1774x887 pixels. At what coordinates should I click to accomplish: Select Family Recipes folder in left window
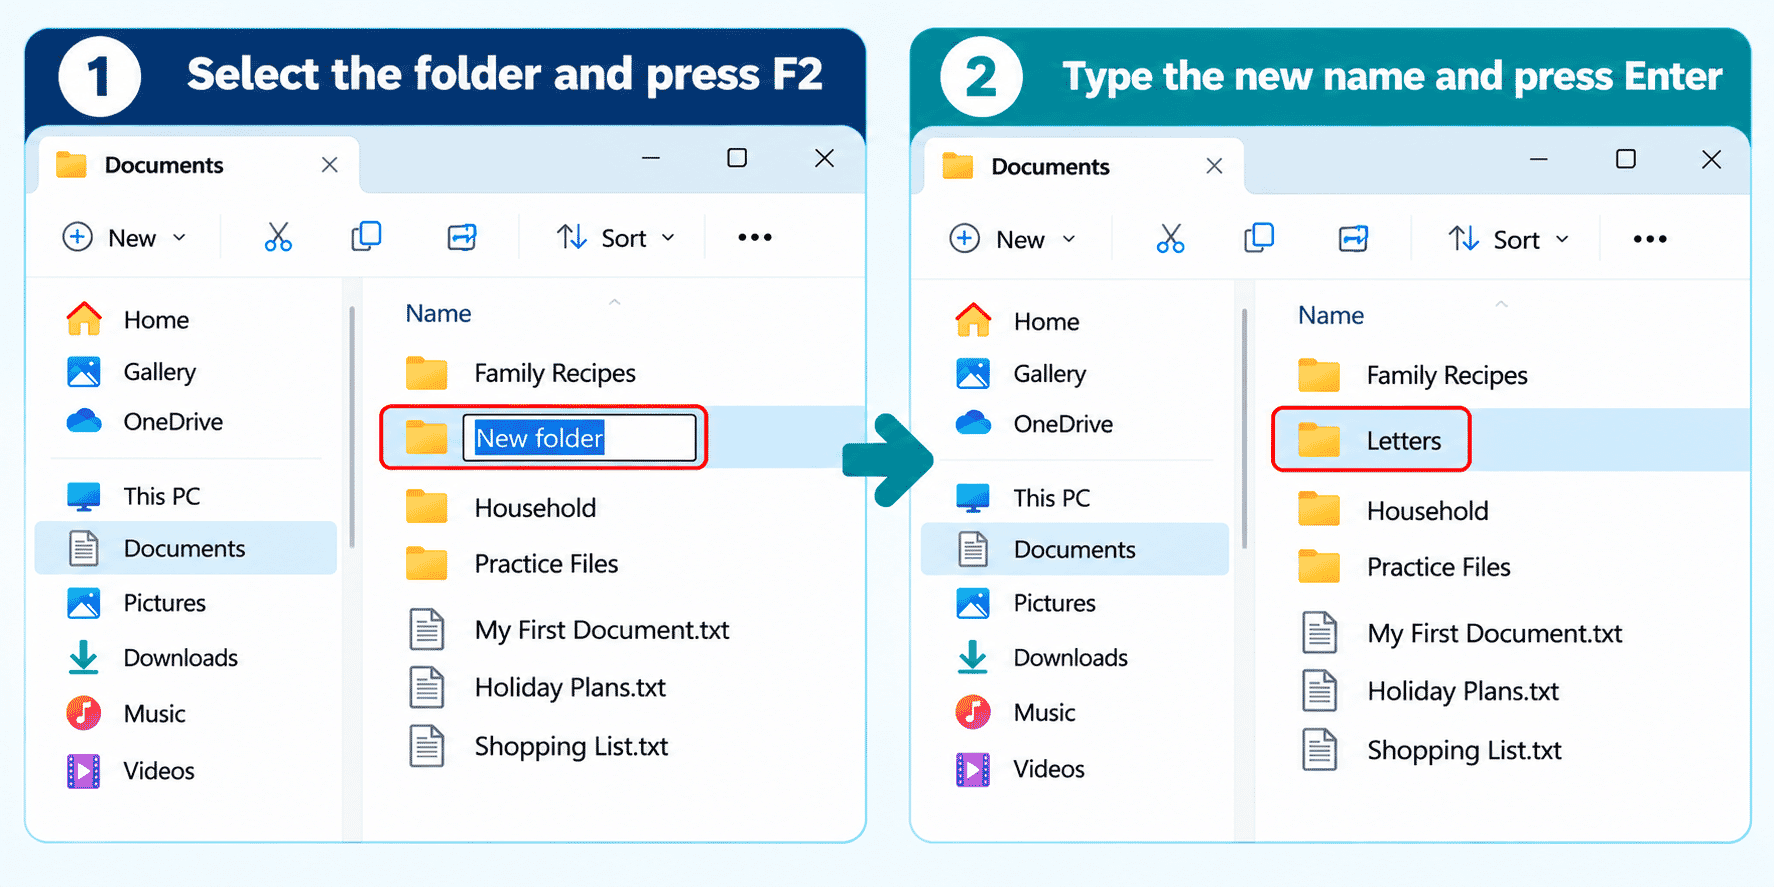(x=521, y=373)
